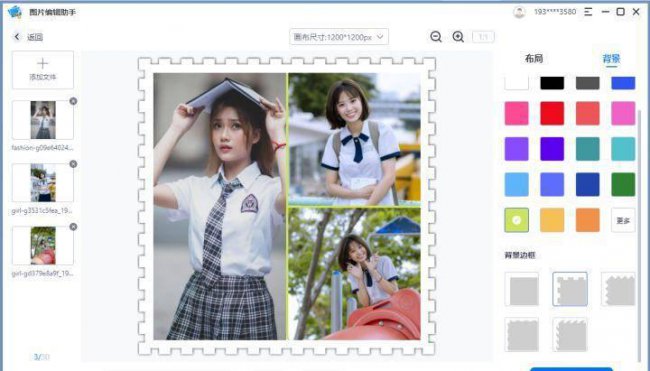Remove the girl-g3531c5fea thumbnail with X
This screenshot has width=650, height=371.
(73, 164)
